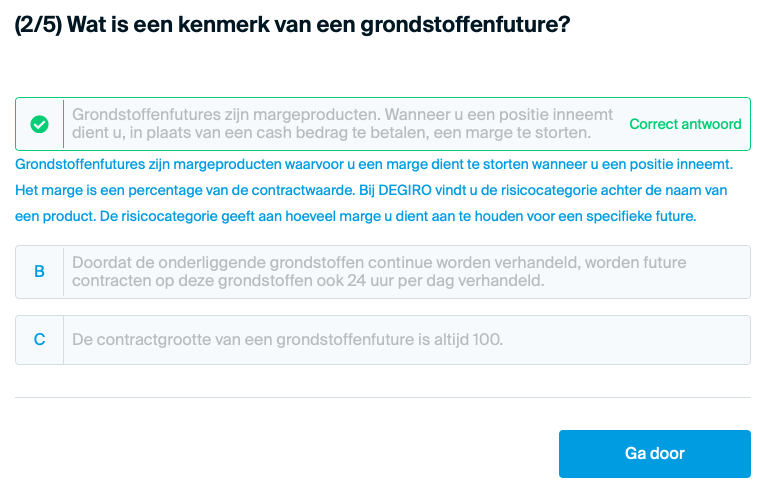Select the letter C answer marker
Screen dimensions: 772x499
(39, 339)
